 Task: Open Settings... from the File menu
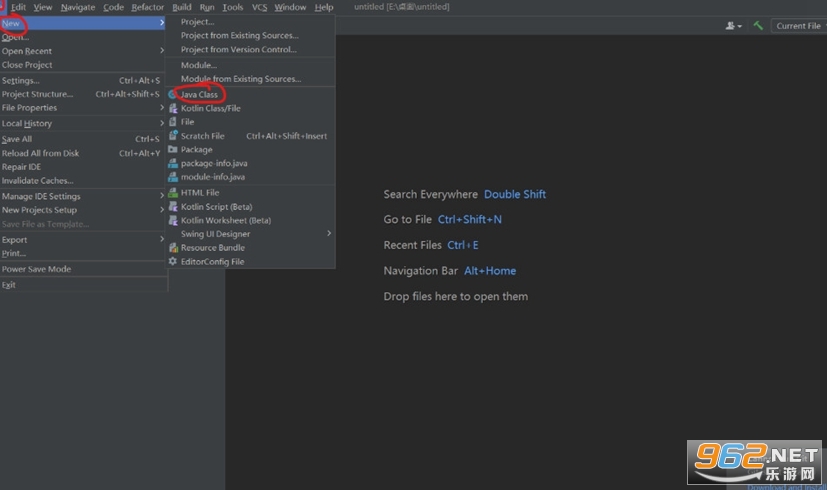(x=83, y=80)
